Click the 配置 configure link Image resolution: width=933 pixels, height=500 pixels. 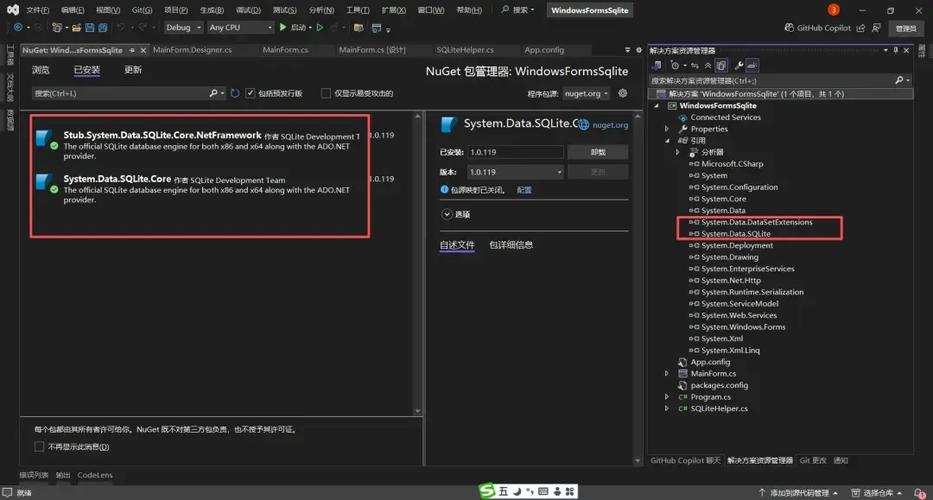[524, 190]
